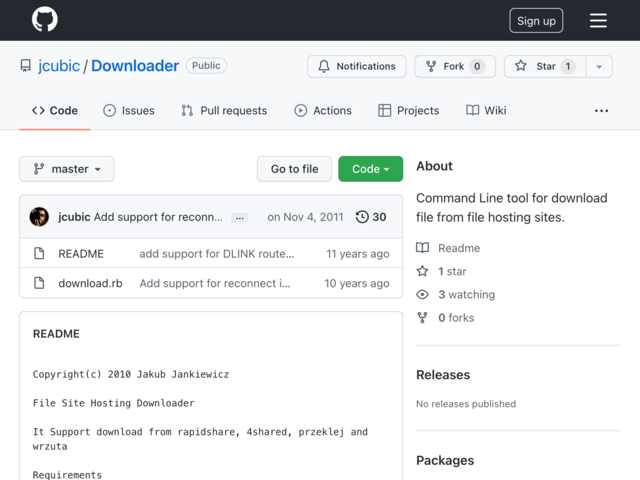640x480 pixels.
Task: Click the download.rb file icon
Action: [39, 283]
